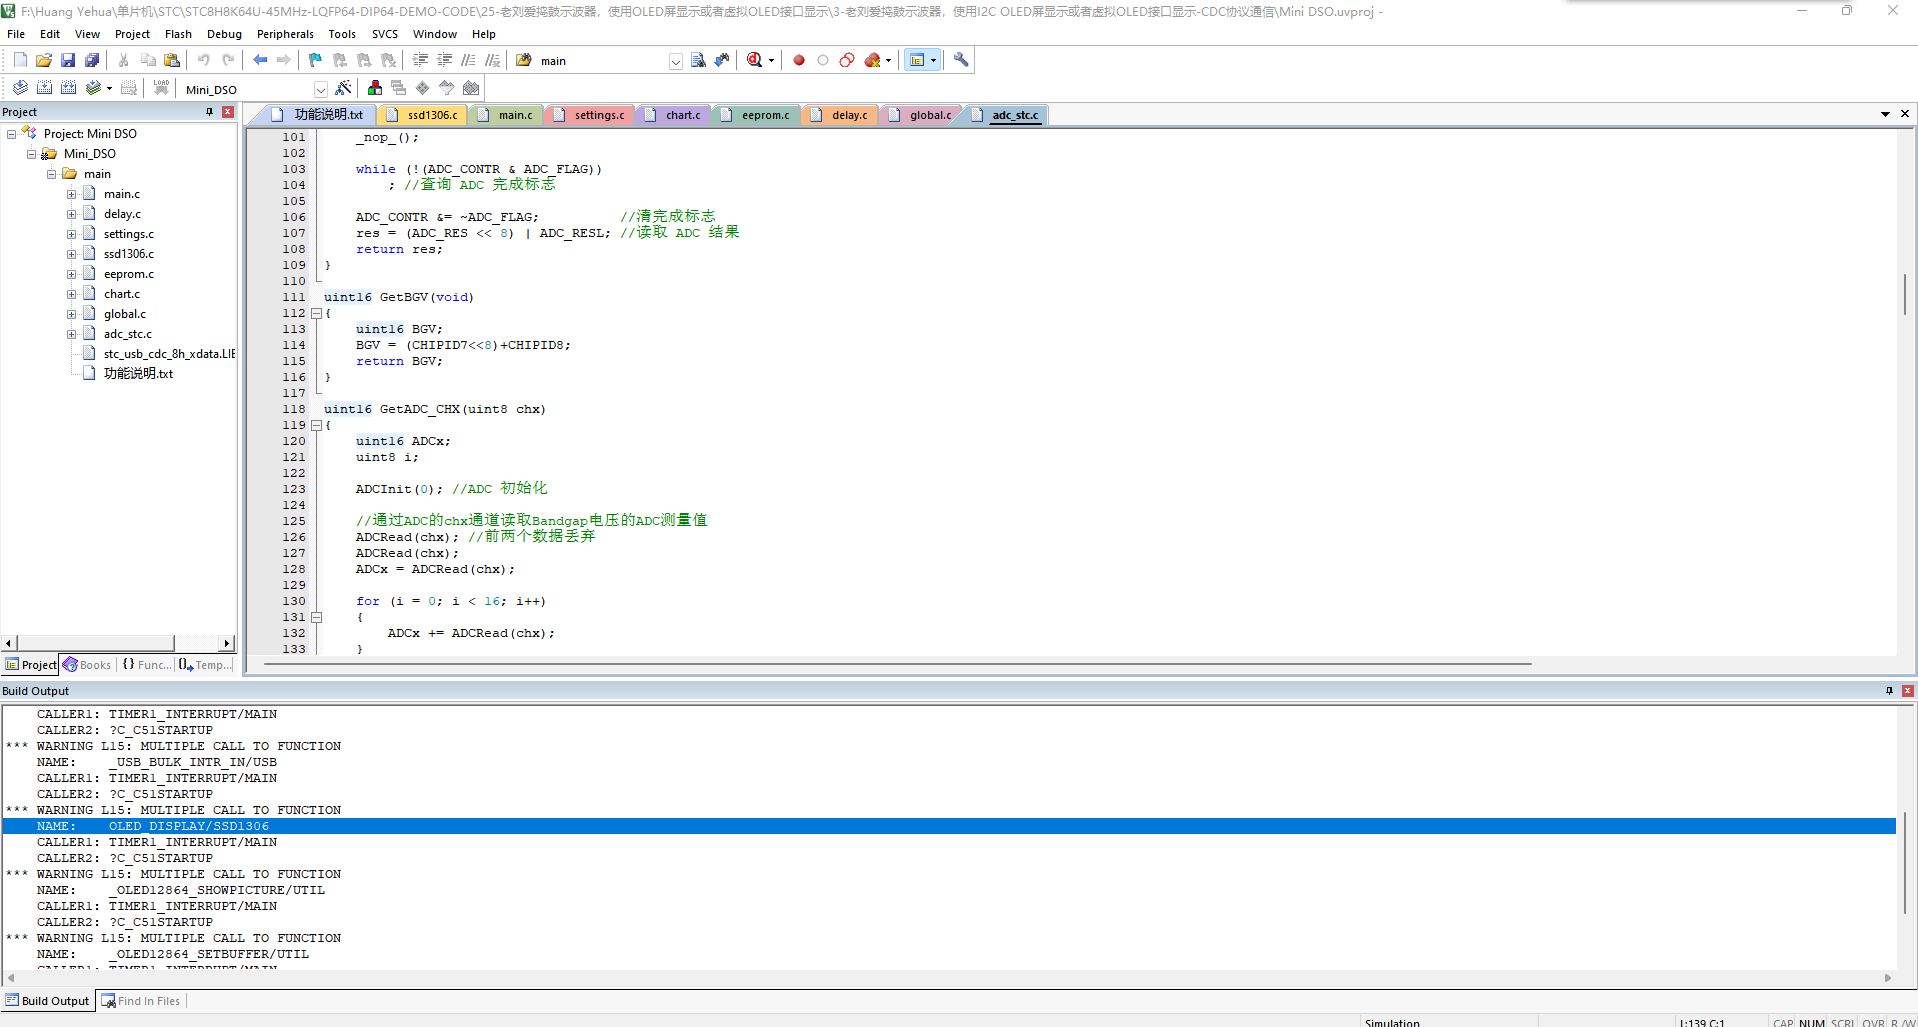Open the Pack Installer icon
Screen dimensions: 1918x1027
click(471, 88)
